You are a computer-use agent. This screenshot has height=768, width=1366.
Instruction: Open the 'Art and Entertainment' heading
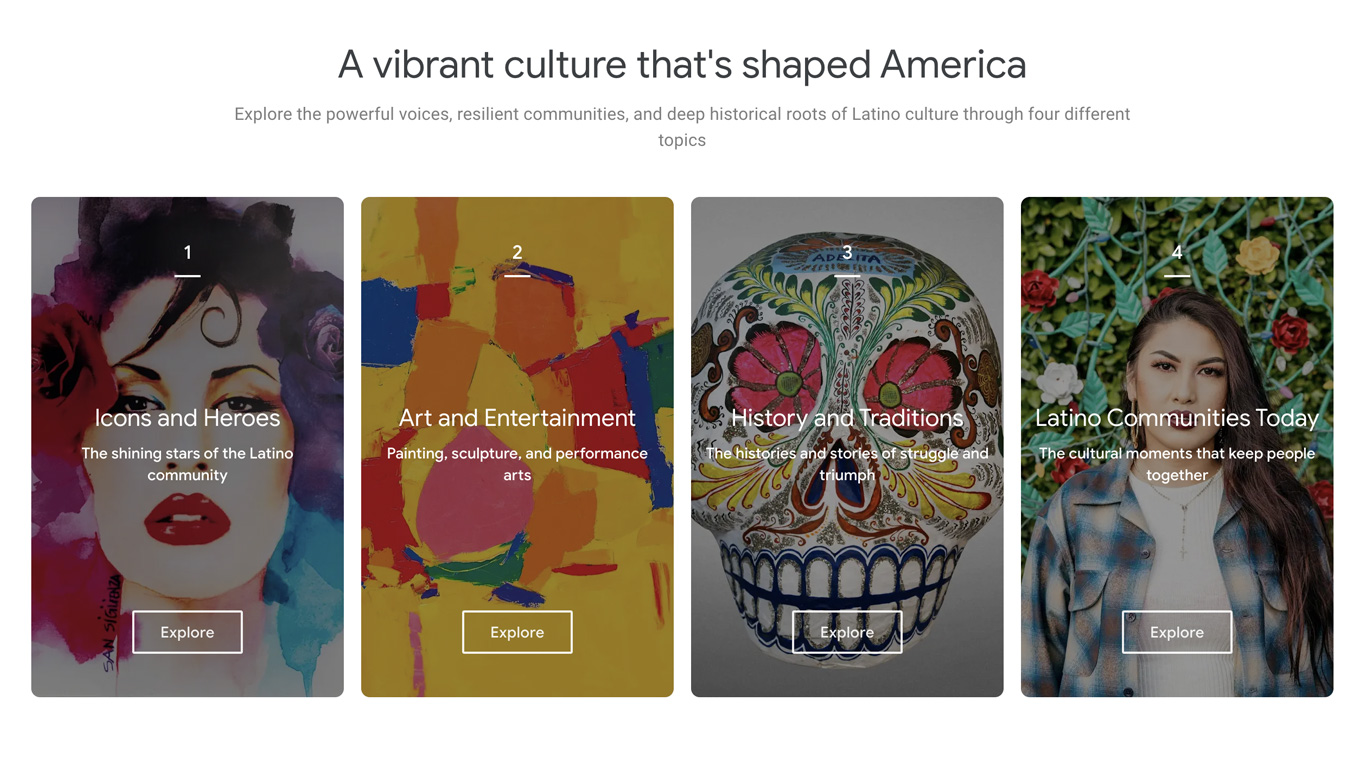517,418
